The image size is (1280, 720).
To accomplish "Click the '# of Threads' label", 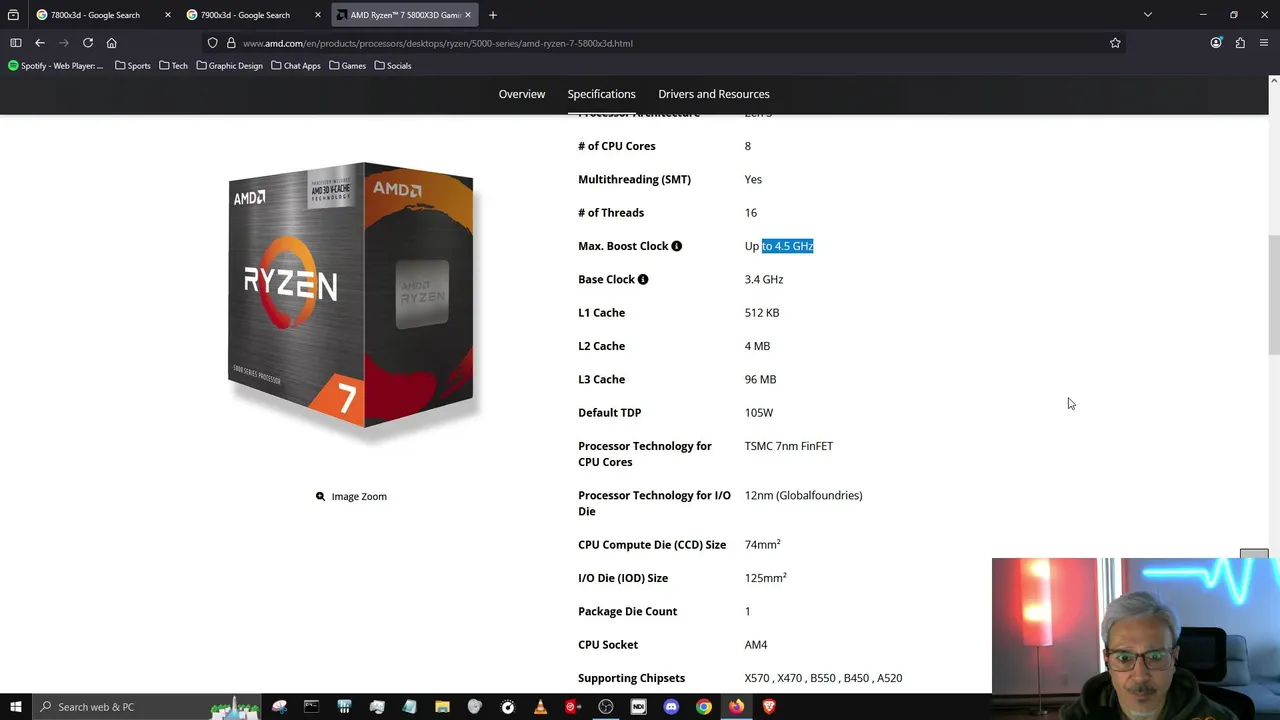I will tap(611, 212).
